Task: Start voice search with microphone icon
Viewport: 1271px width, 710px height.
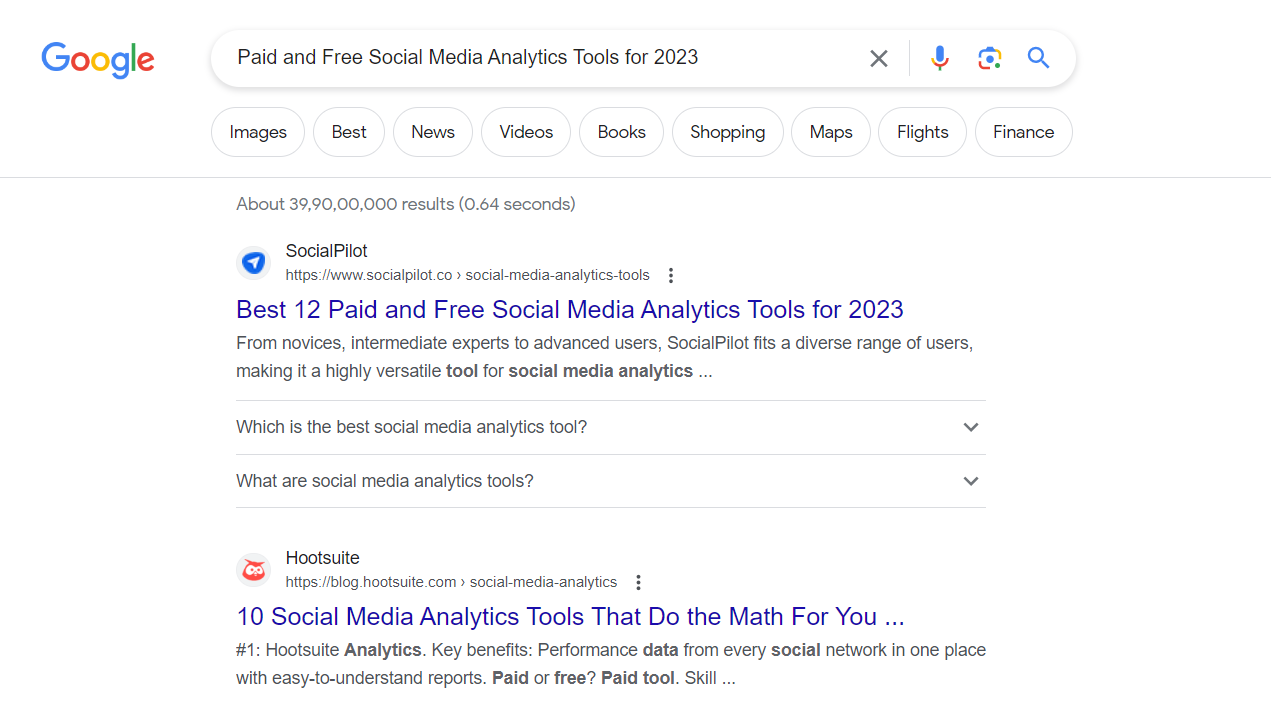Action: (939, 58)
